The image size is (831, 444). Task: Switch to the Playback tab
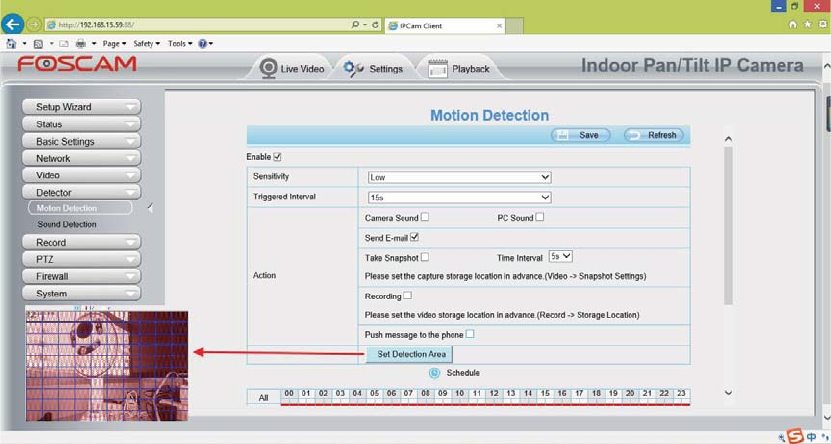(459, 68)
